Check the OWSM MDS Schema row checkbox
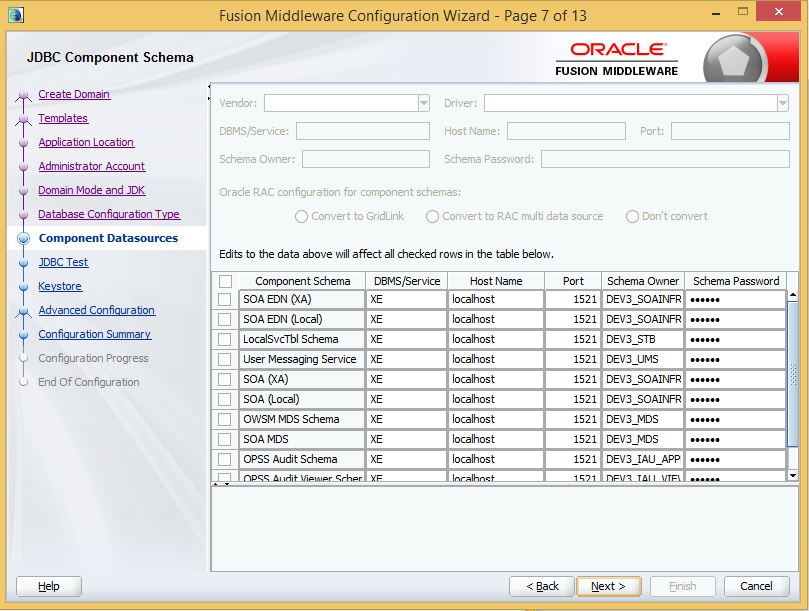The image size is (809, 611). tap(224, 419)
